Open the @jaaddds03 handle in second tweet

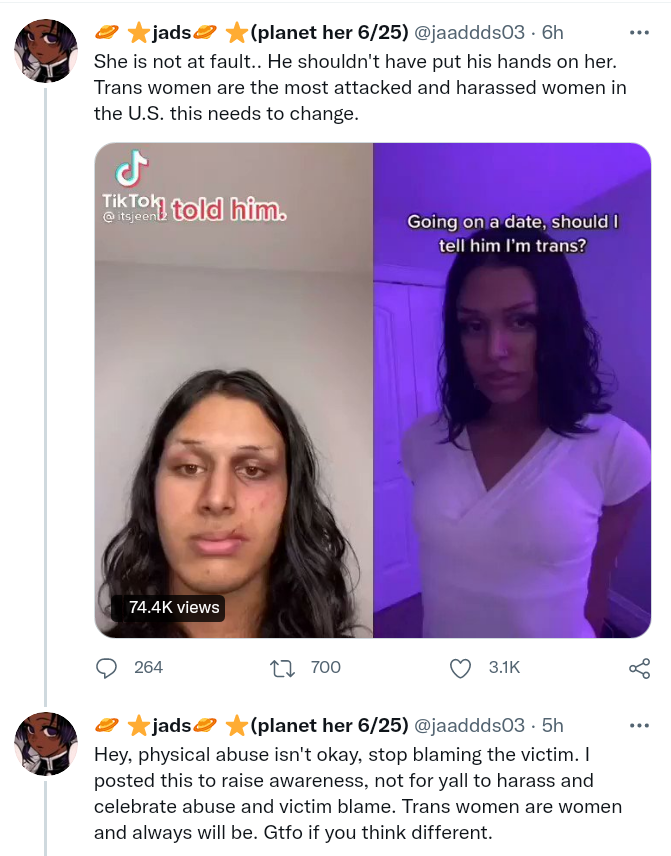point(470,726)
